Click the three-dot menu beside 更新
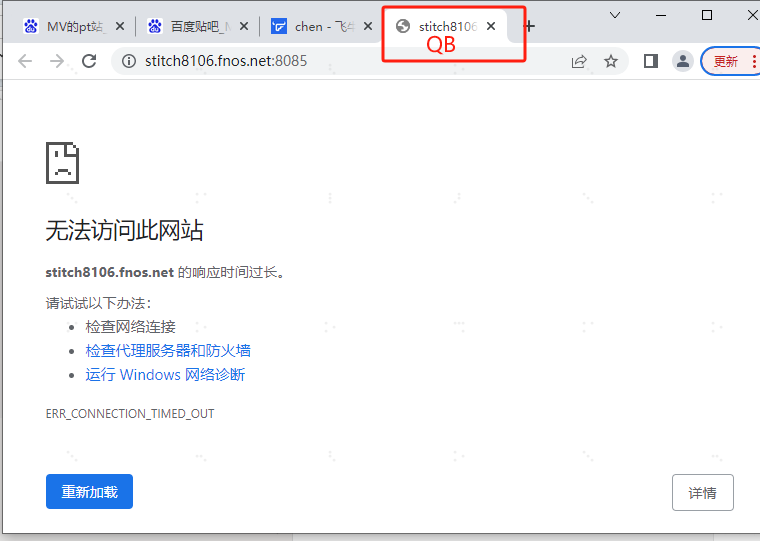This screenshot has height=541, width=760. [754, 62]
